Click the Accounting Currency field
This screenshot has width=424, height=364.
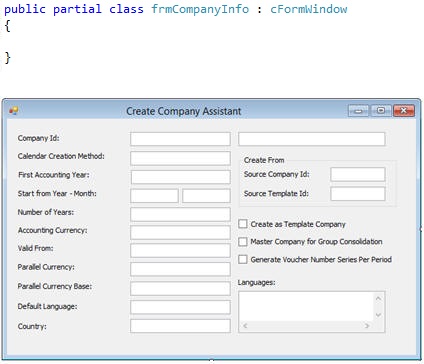(x=180, y=232)
